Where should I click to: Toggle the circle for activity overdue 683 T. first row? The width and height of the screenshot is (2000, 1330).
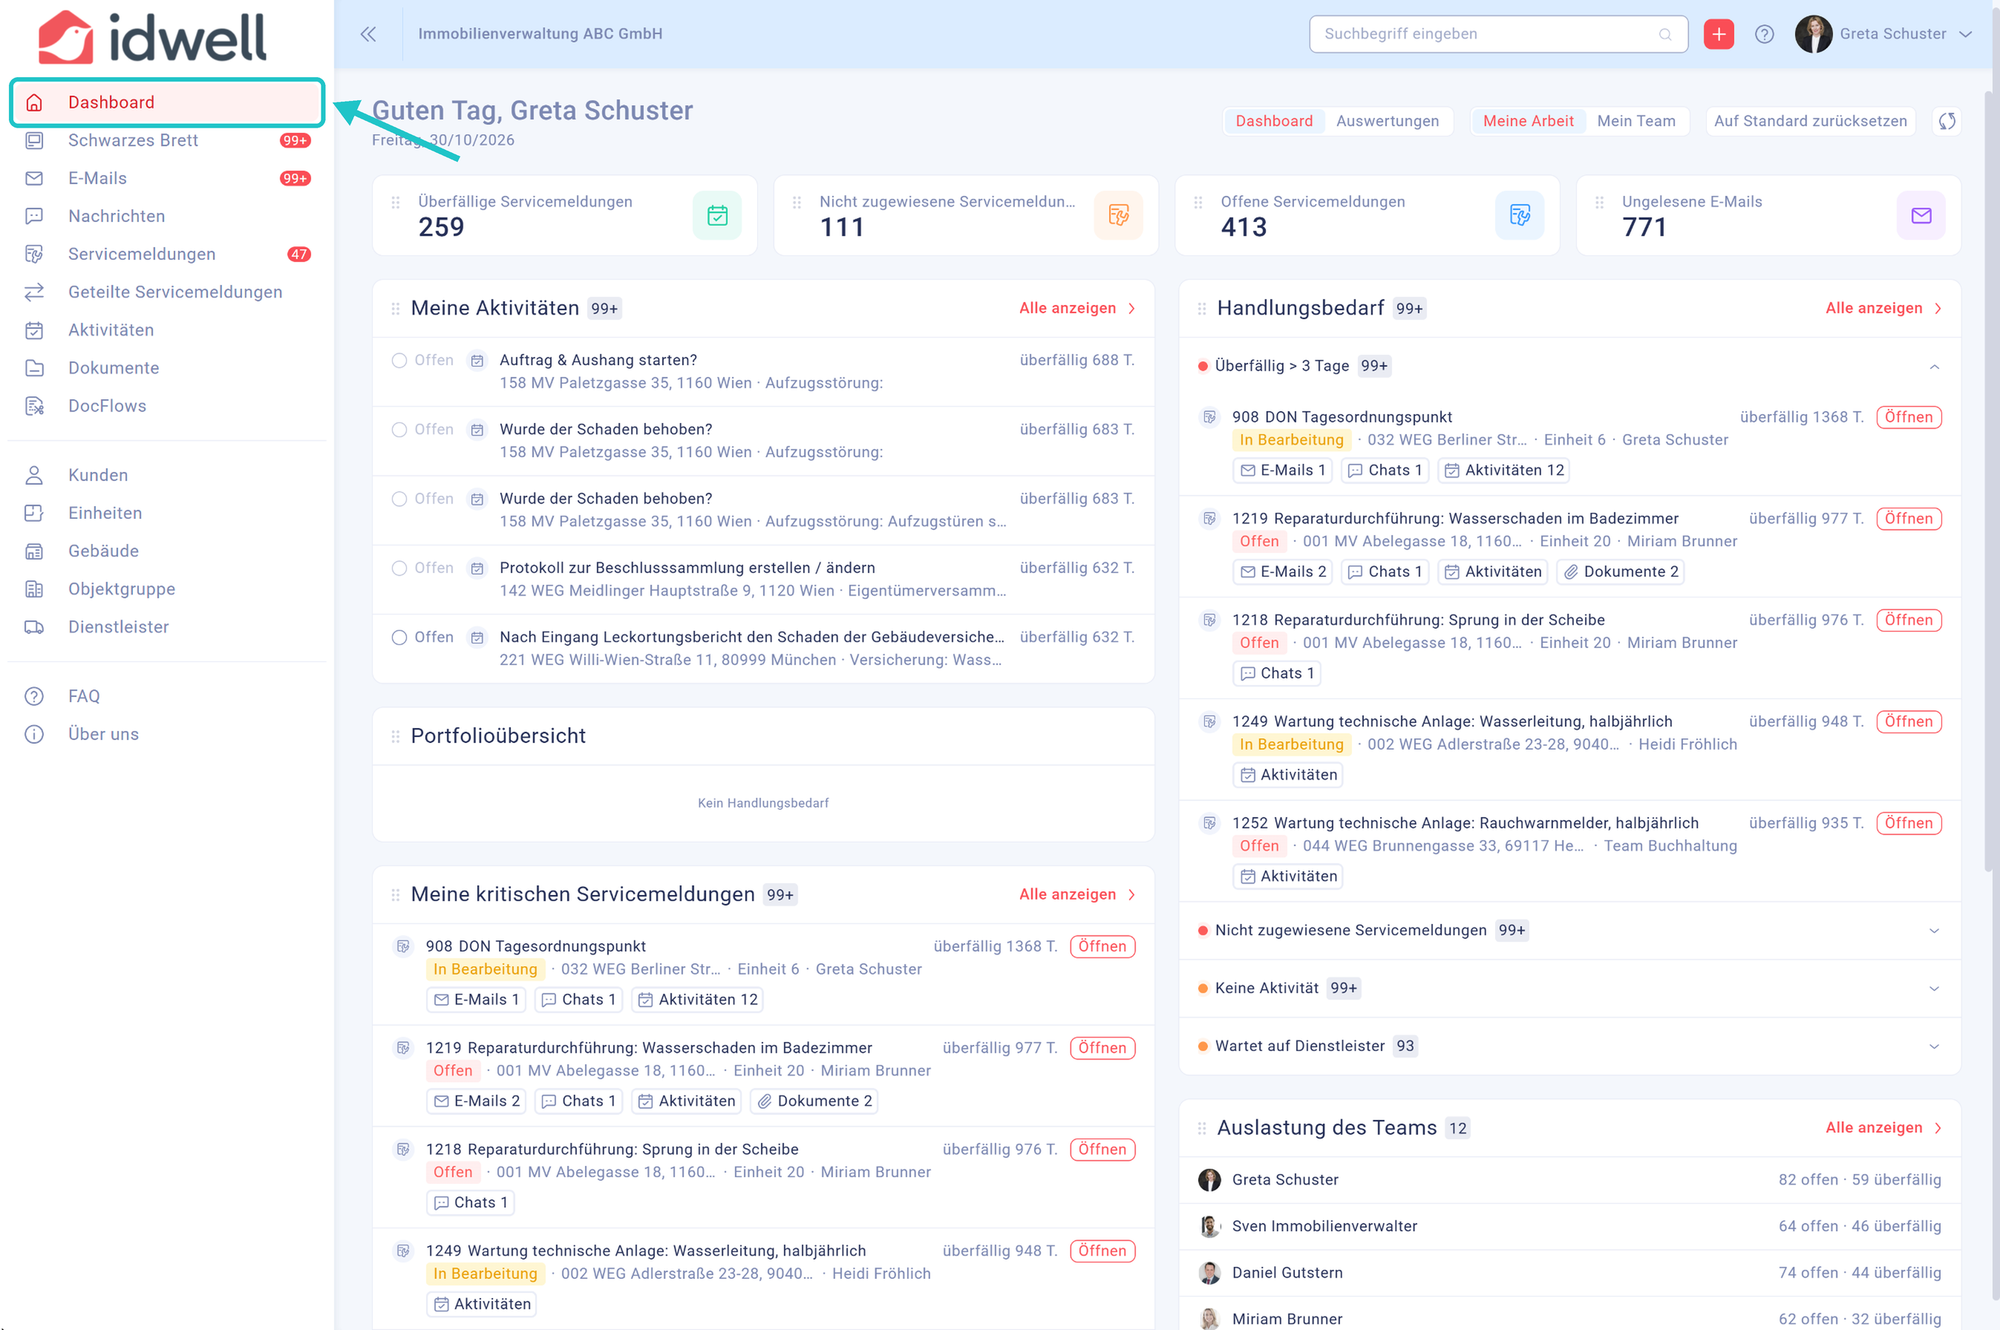pos(399,429)
